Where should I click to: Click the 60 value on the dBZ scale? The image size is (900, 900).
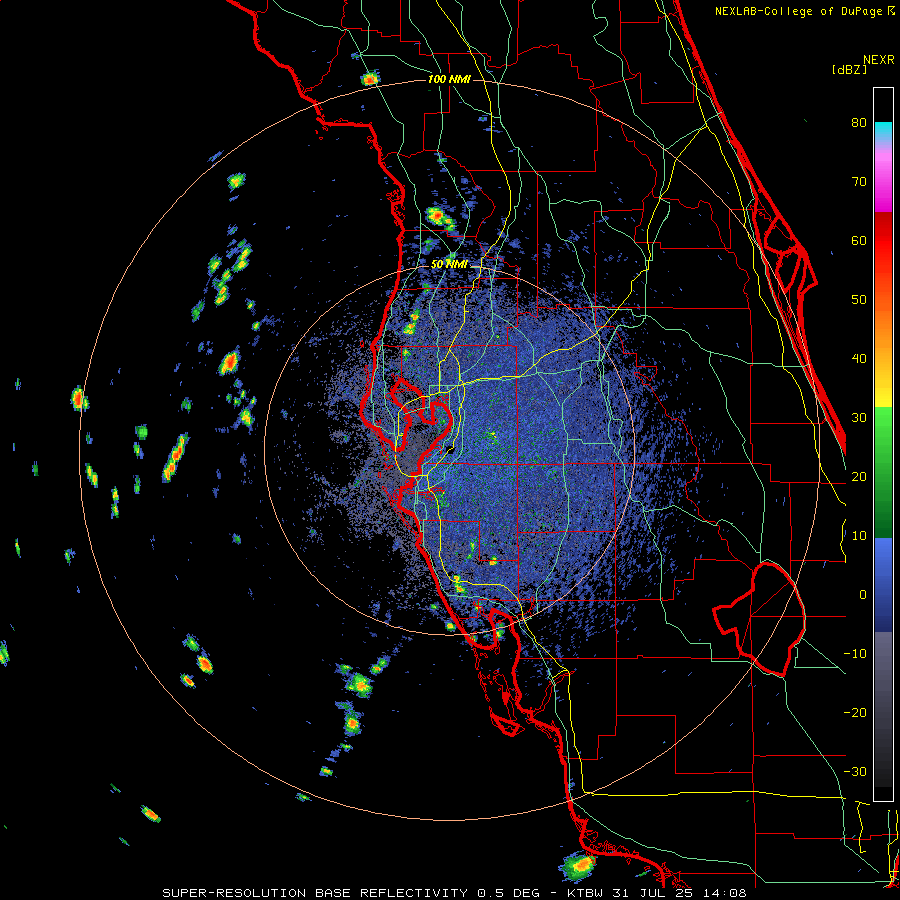tap(859, 240)
